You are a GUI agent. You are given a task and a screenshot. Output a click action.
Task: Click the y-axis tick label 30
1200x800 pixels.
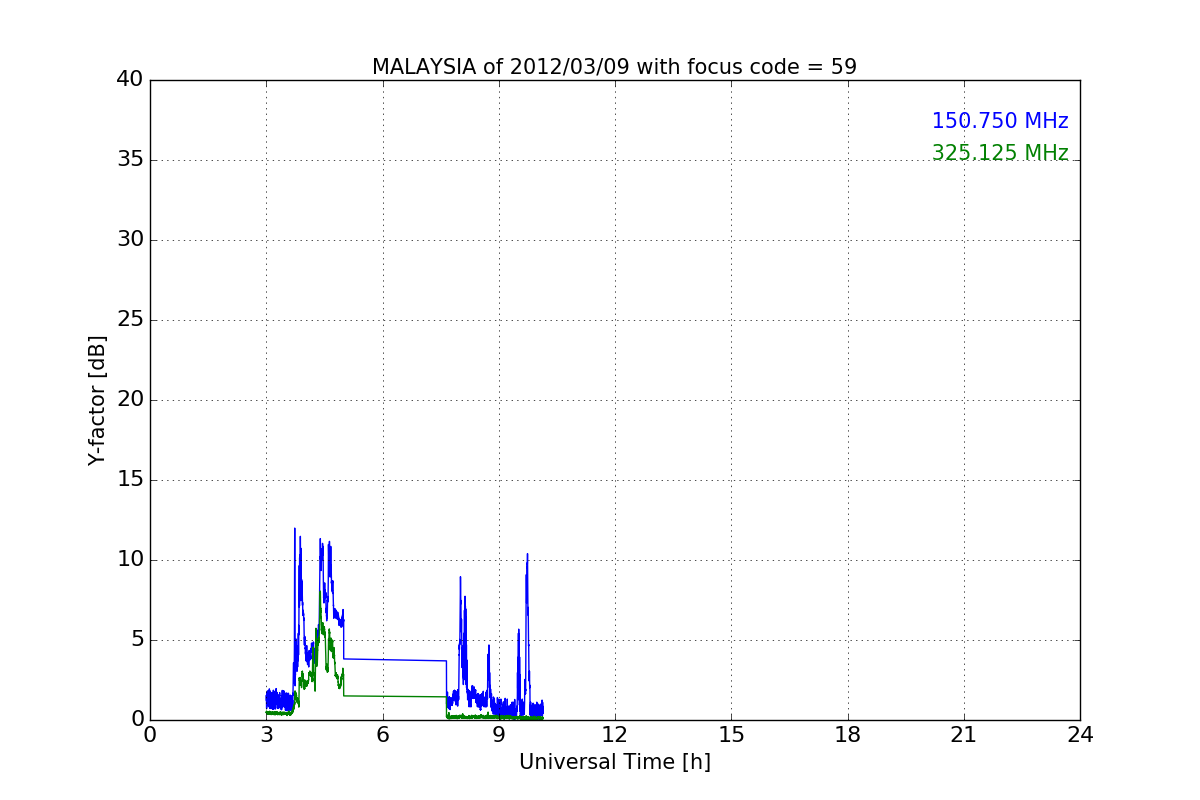coord(130,240)
